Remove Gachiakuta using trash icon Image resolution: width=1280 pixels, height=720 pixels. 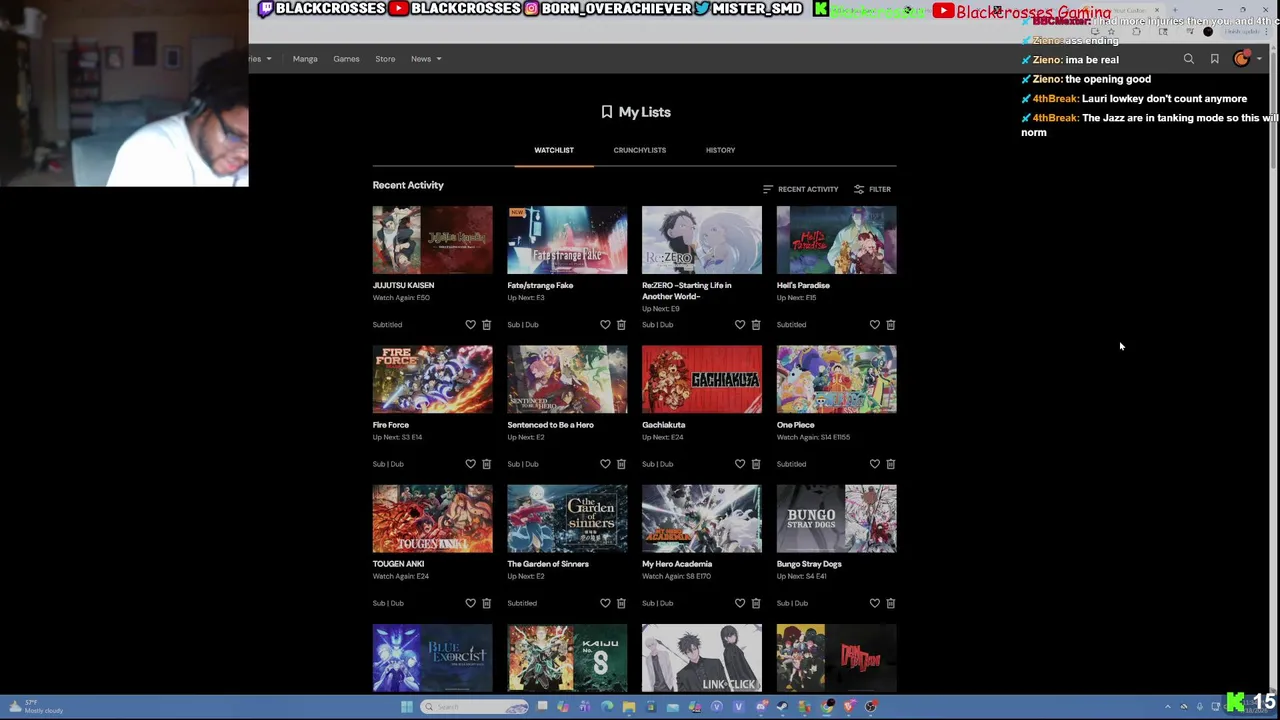[756, 464]
